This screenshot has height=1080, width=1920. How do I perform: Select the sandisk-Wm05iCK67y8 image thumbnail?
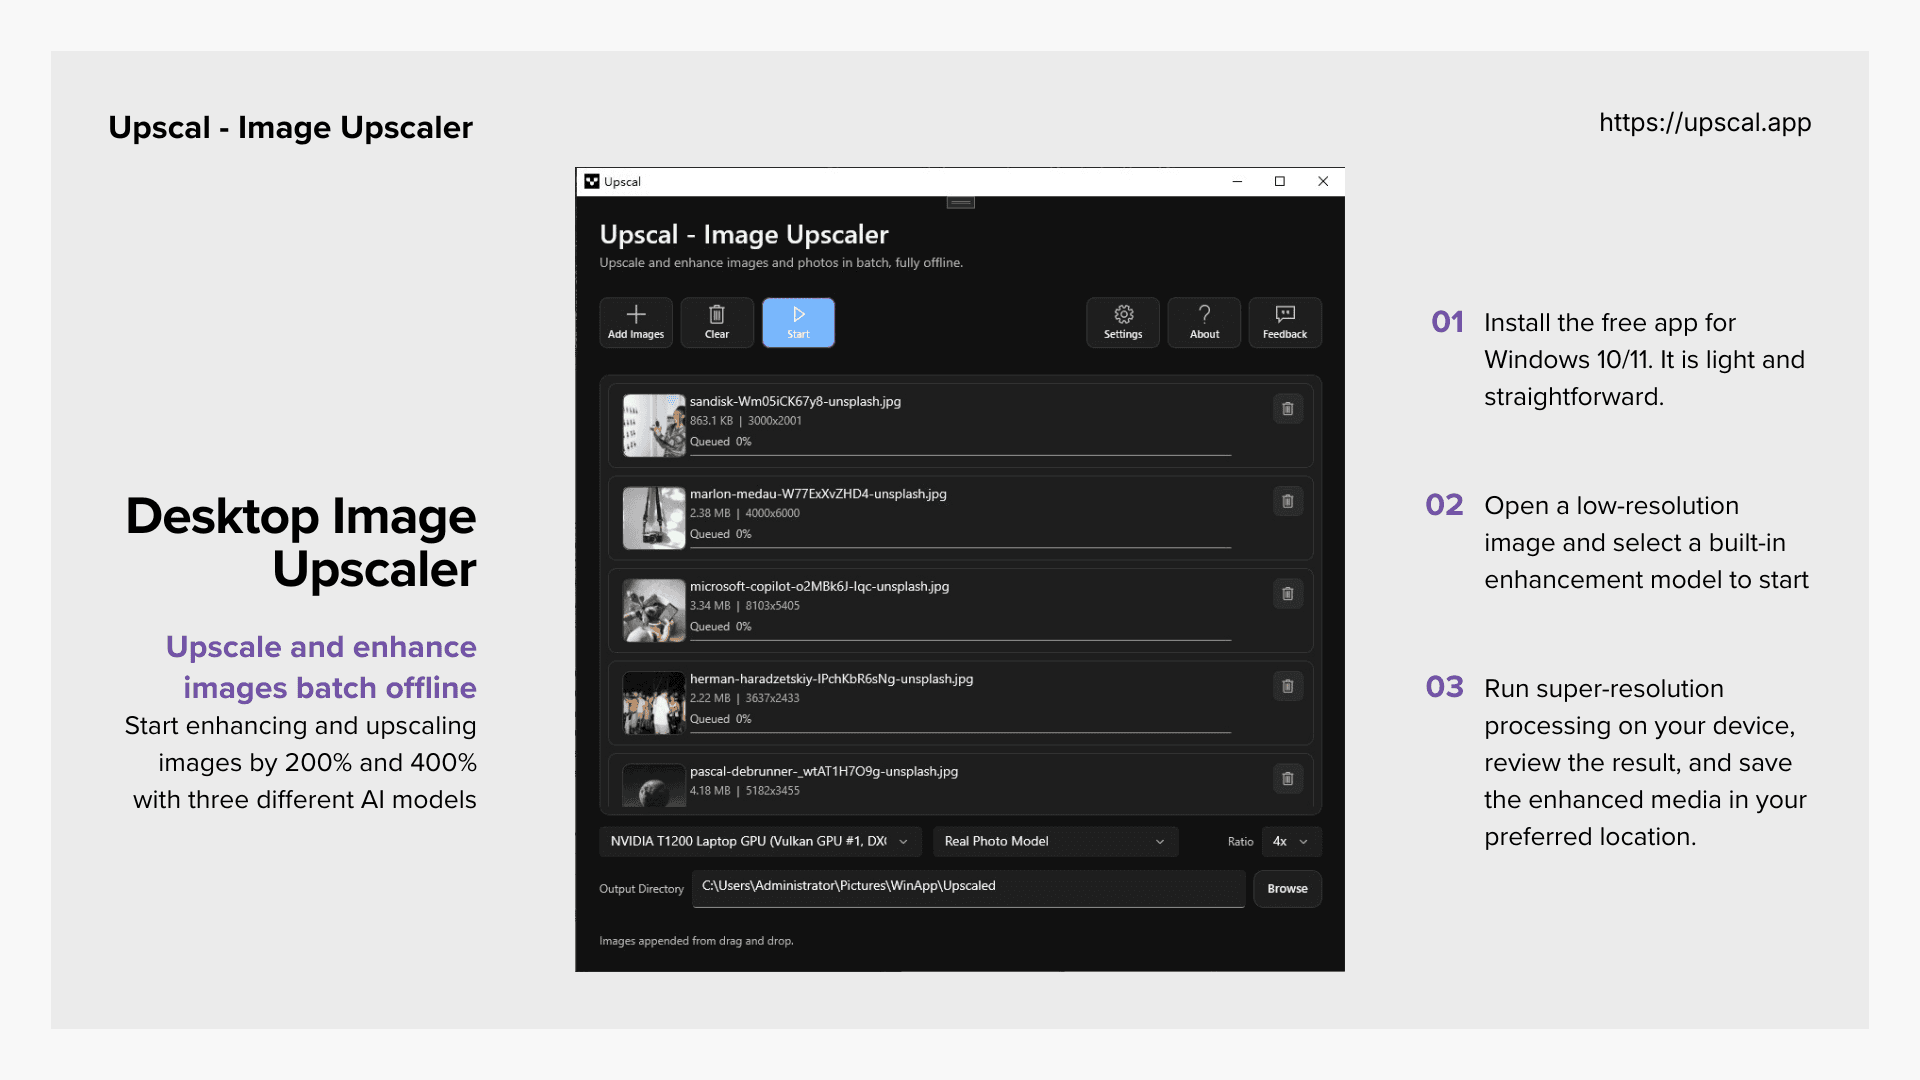tap(654, 425)
